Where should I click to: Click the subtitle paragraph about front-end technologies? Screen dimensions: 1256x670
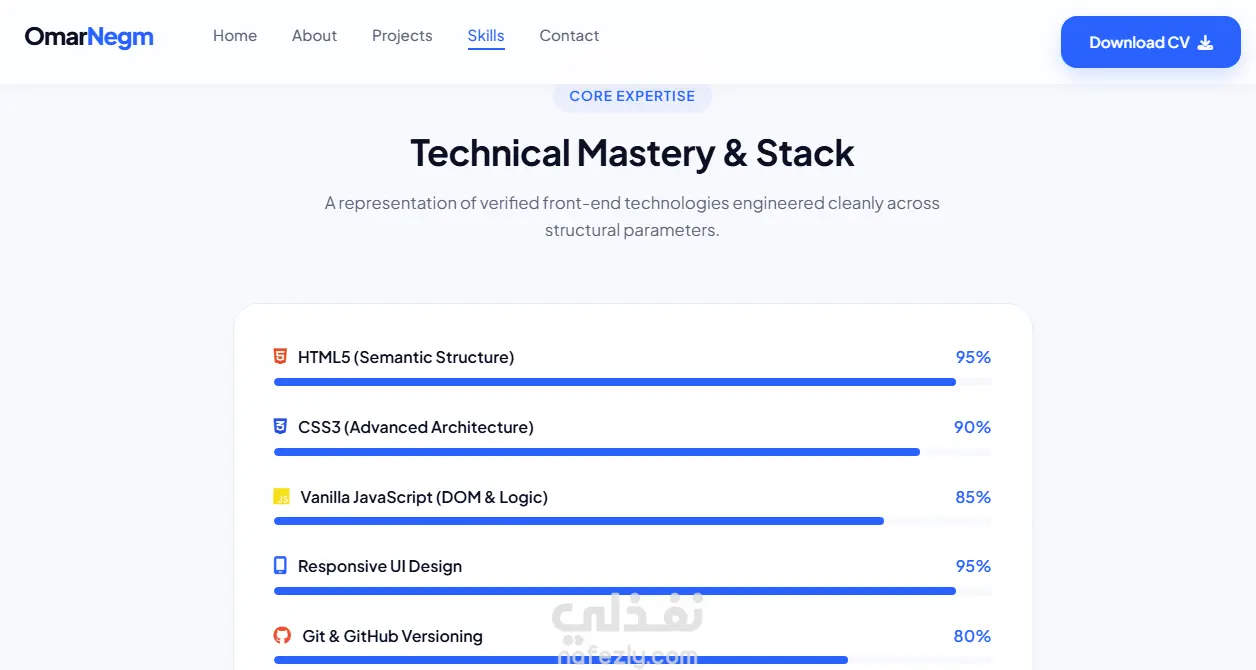(632, 216)
